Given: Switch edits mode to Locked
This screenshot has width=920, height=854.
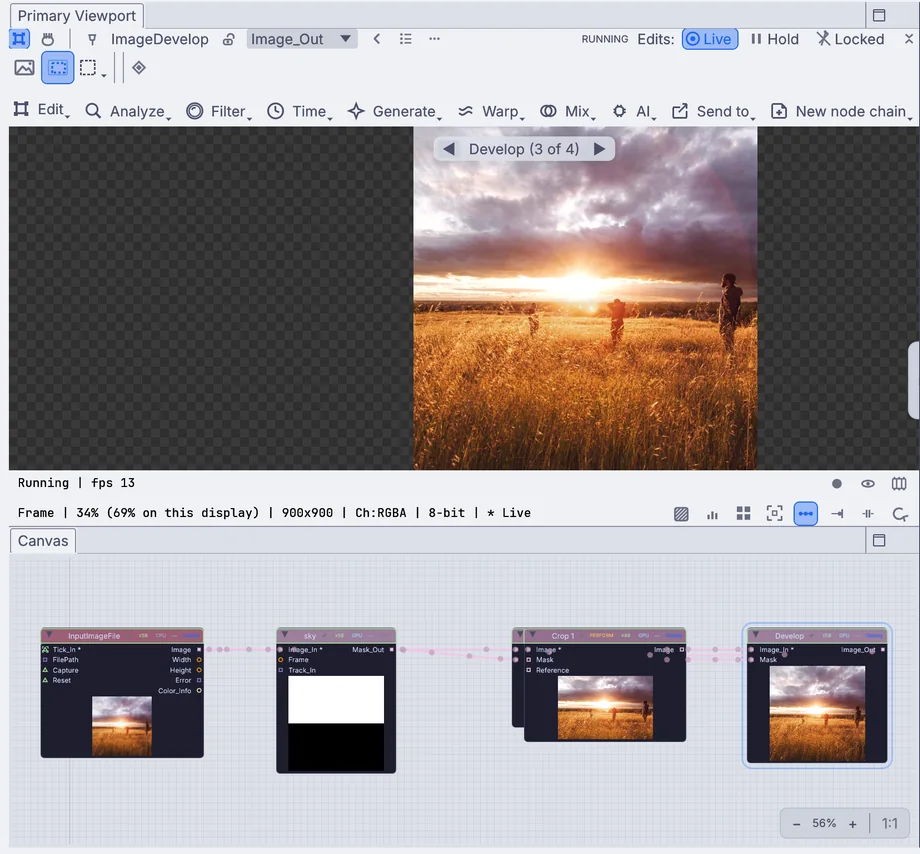Looking at the screenshot, I should [x=850, y=39].
